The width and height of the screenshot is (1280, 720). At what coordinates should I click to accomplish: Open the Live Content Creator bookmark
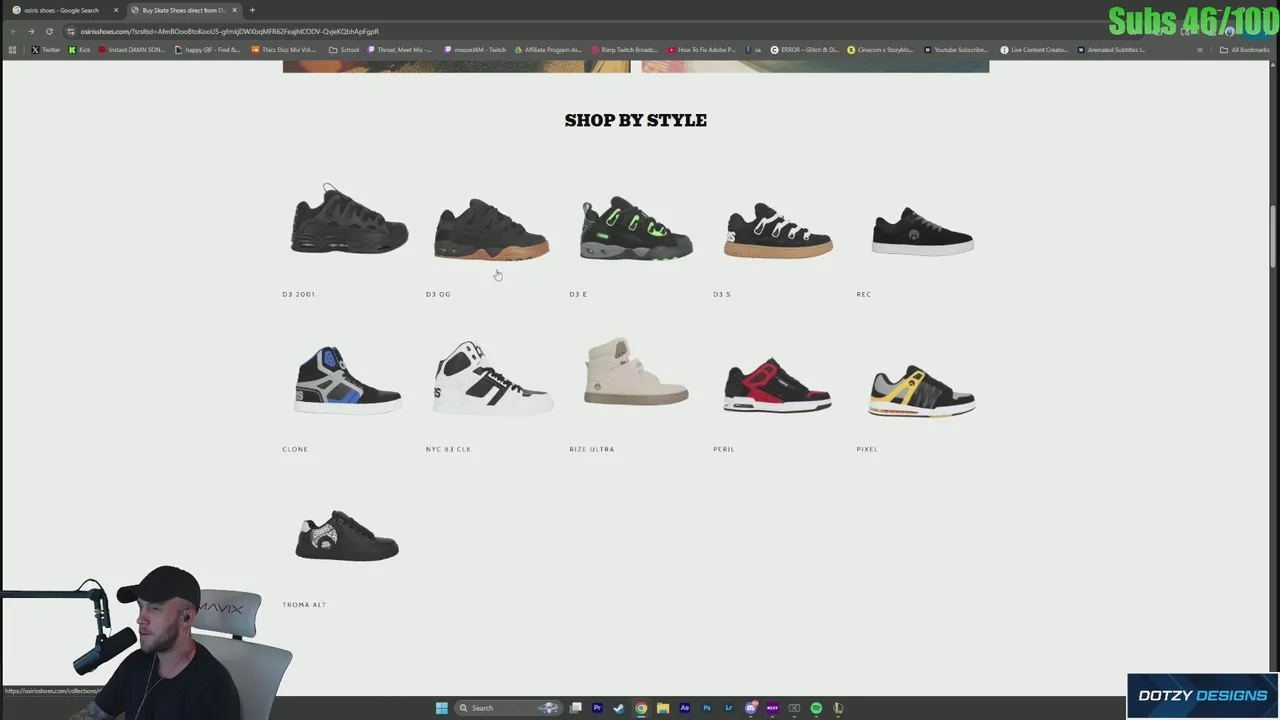tap(1035, 49)
